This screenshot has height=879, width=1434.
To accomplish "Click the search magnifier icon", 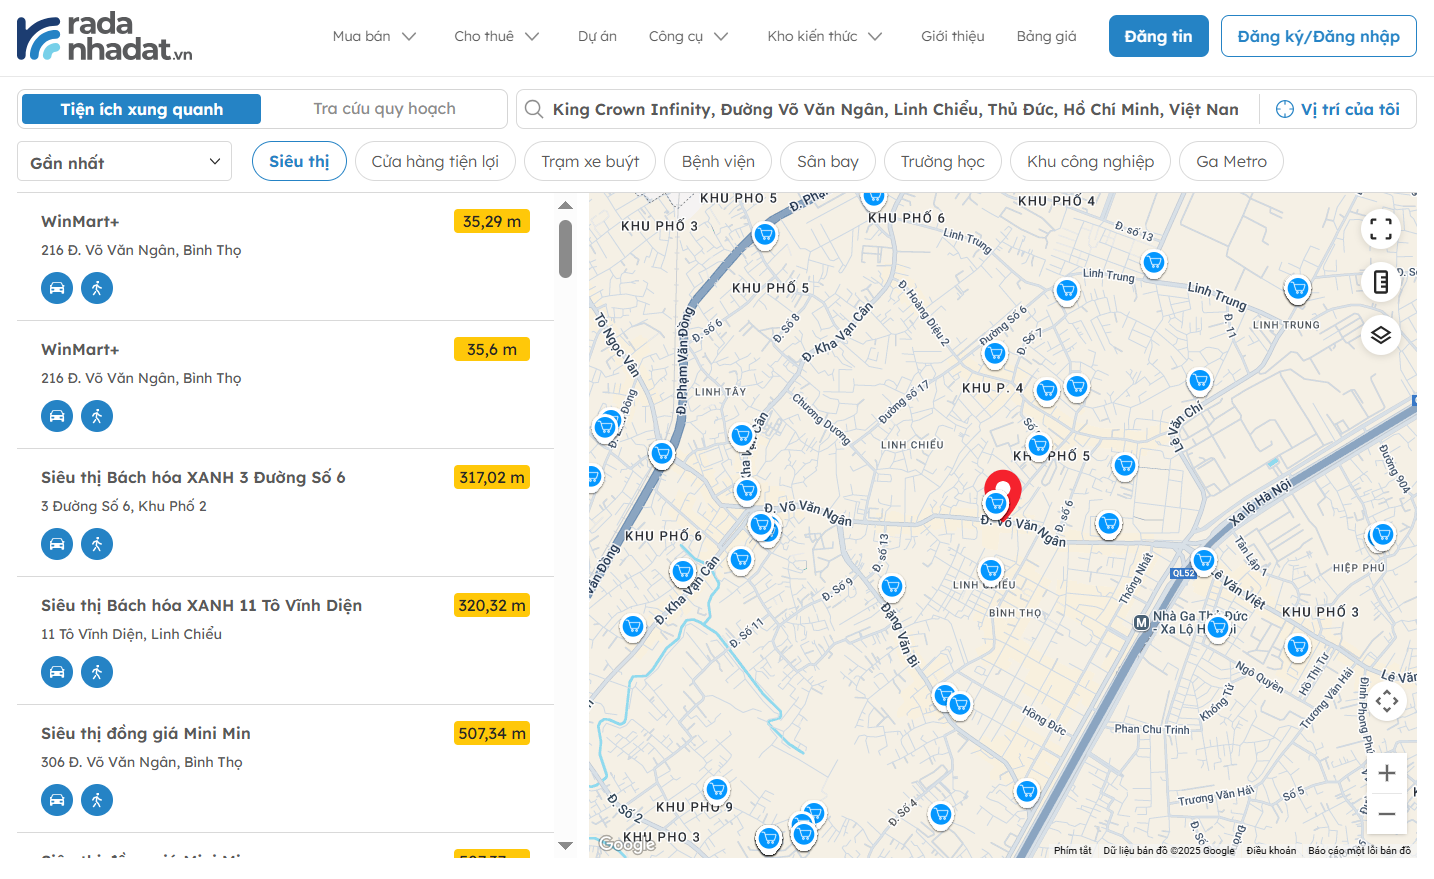I will click(x=534, y=109).
